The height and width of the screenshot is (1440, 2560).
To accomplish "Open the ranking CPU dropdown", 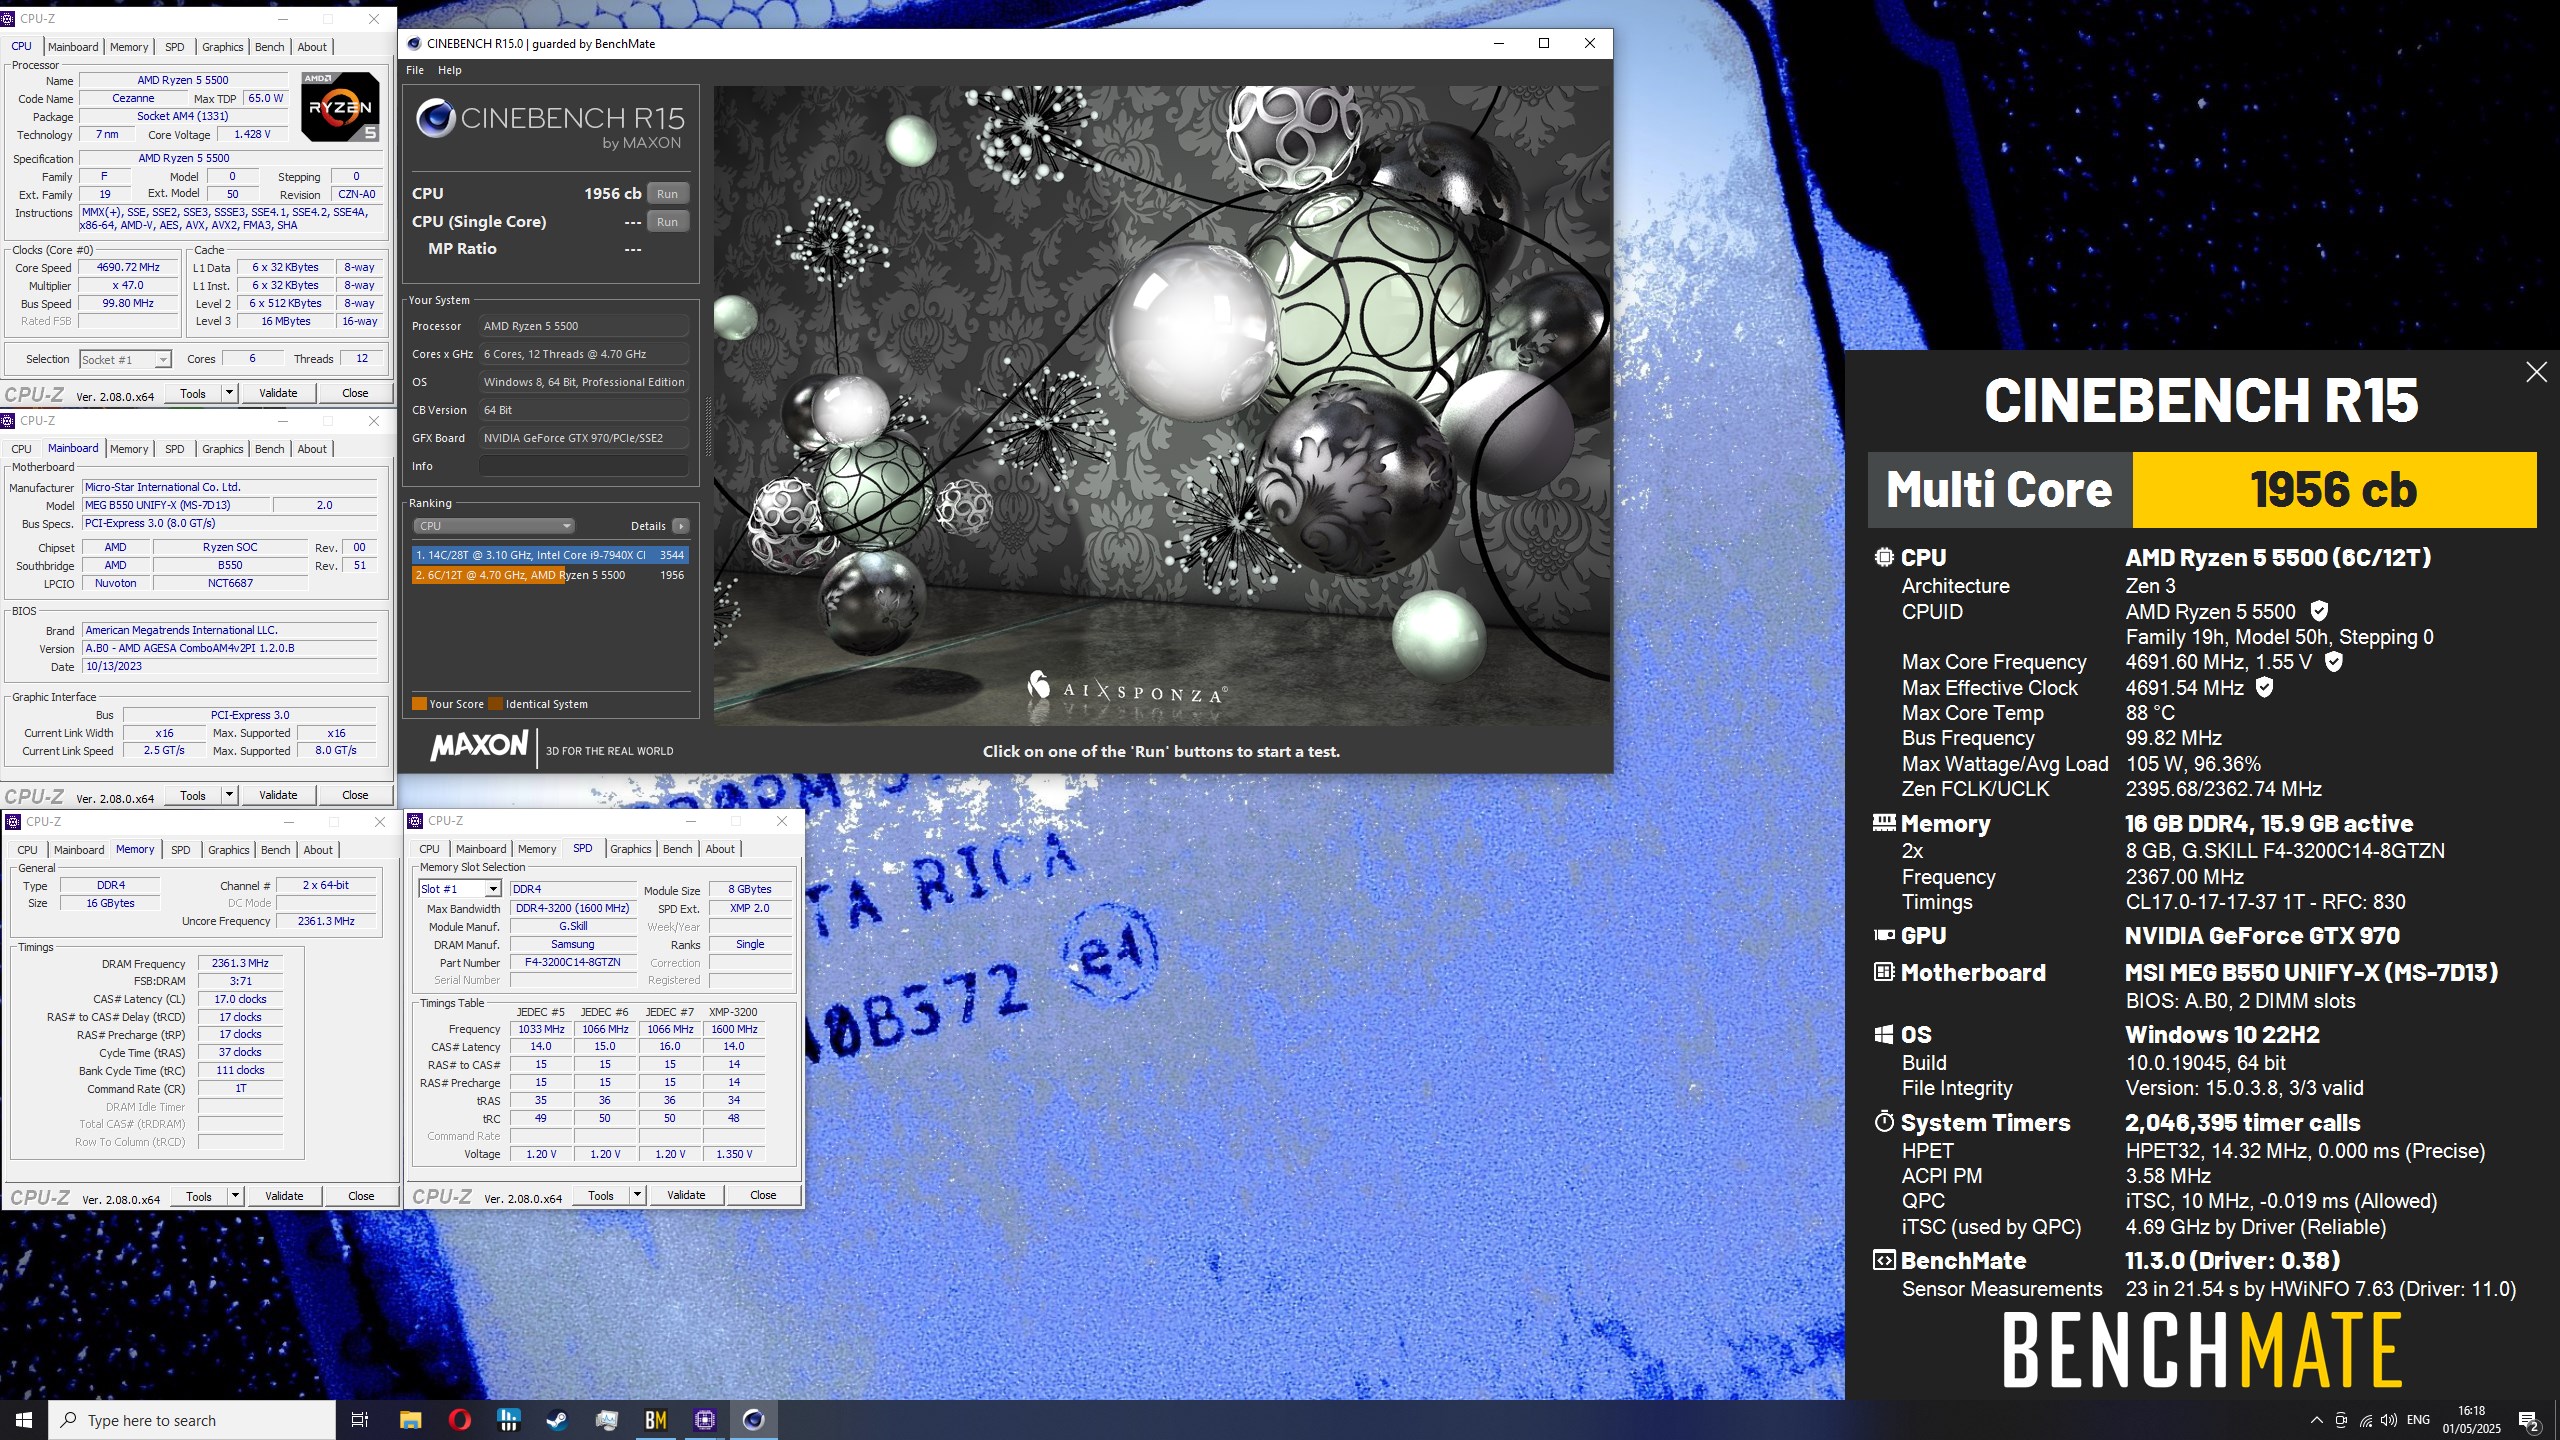I will click(x=494, y=526).
